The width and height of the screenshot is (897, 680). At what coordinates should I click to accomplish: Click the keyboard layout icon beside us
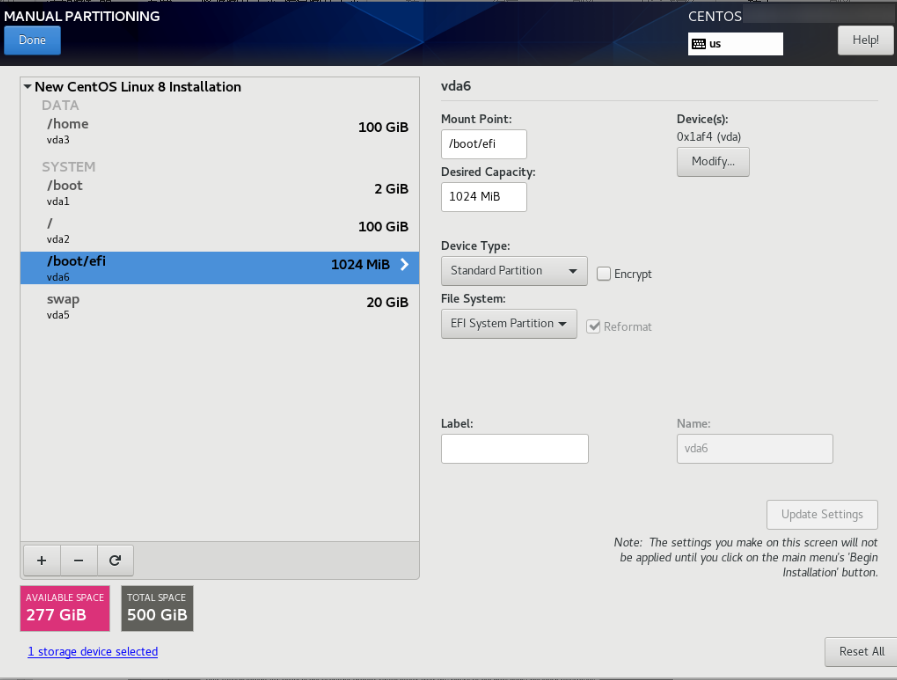click(698, 44)
